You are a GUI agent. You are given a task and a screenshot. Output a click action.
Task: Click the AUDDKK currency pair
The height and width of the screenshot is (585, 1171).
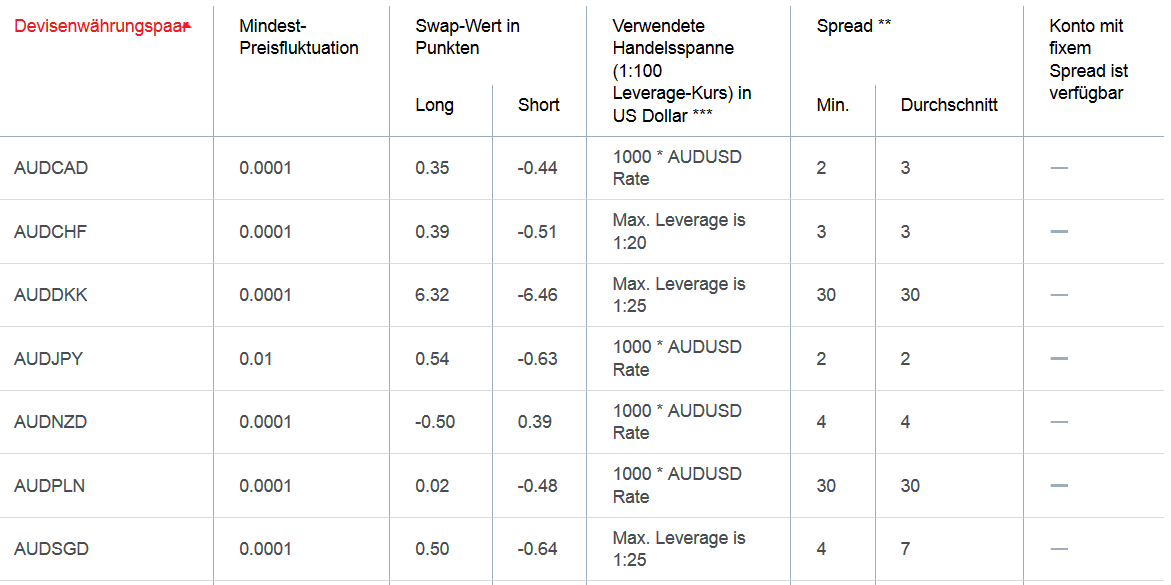tap(51, 295)
